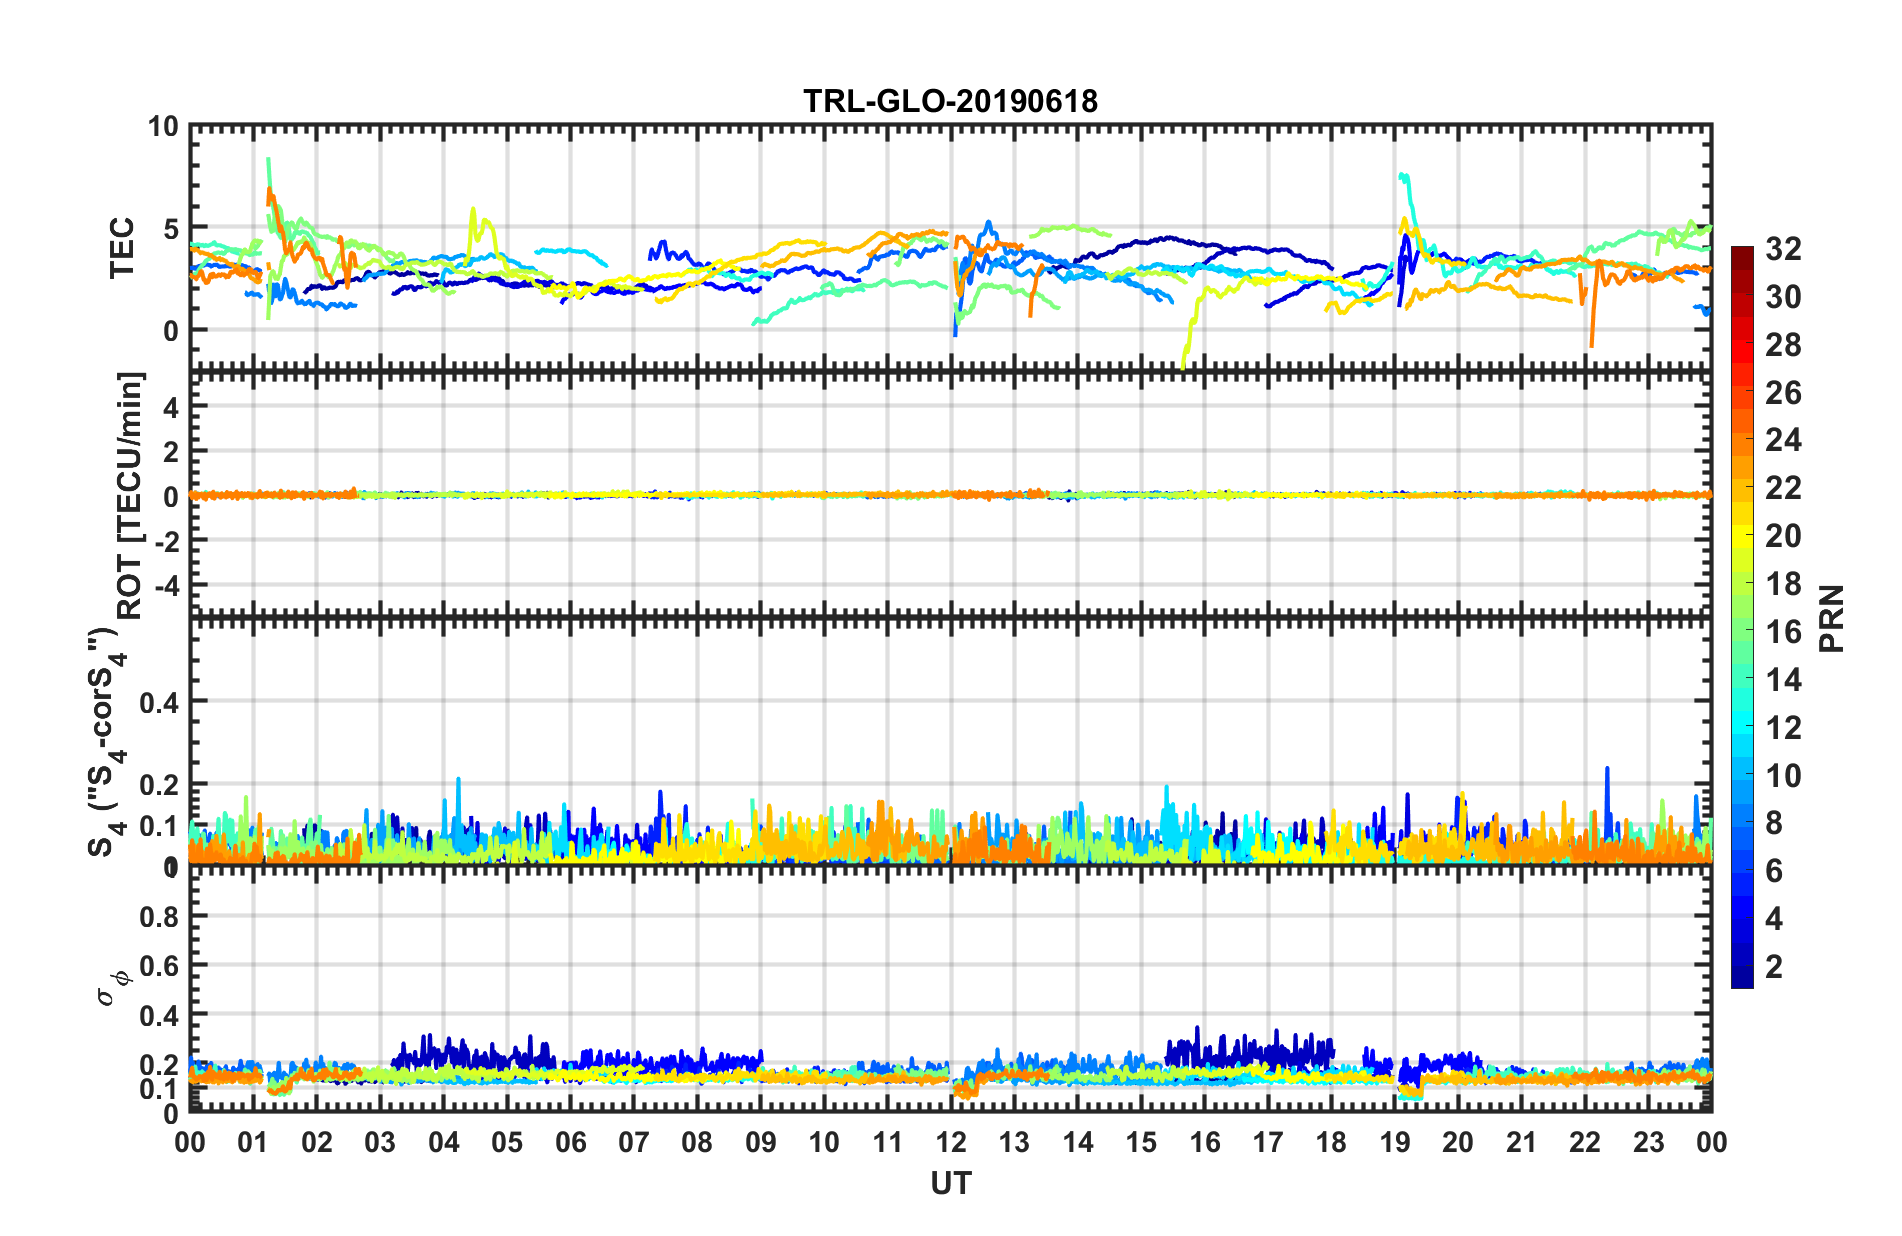Click the TEC y-axis label
This screenshot has width=1902, height=1236.
pos(122,248)
